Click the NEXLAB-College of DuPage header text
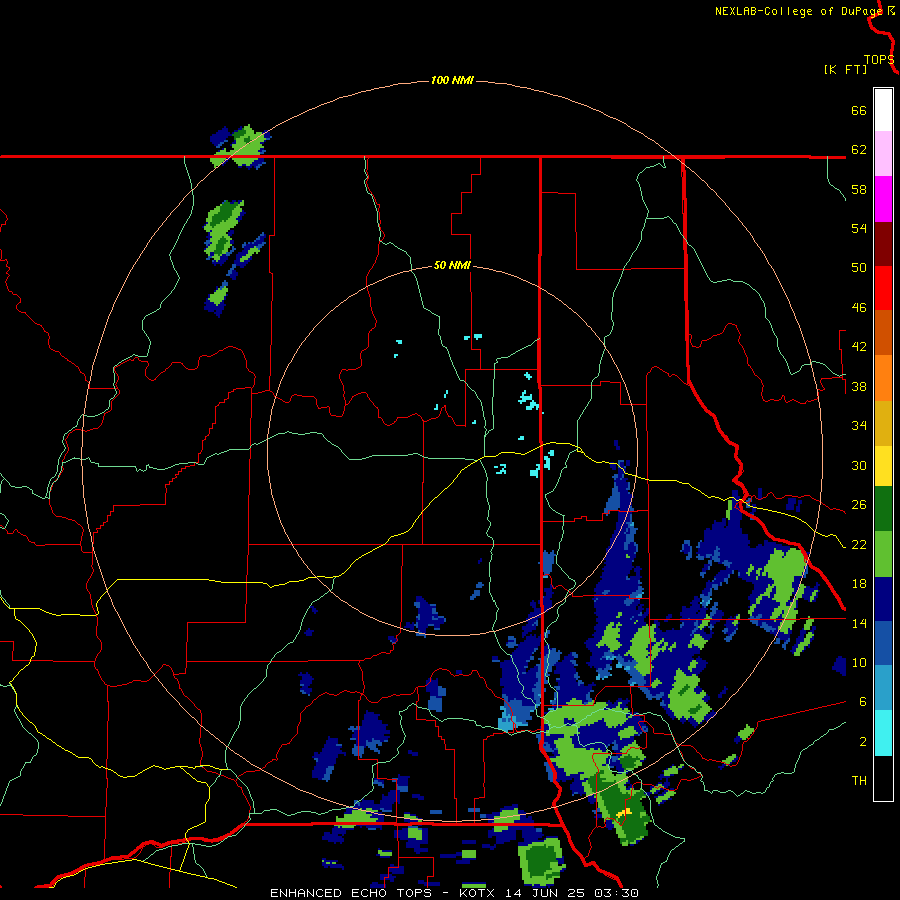This screenshot has width=900, height=900. point(798,11)
